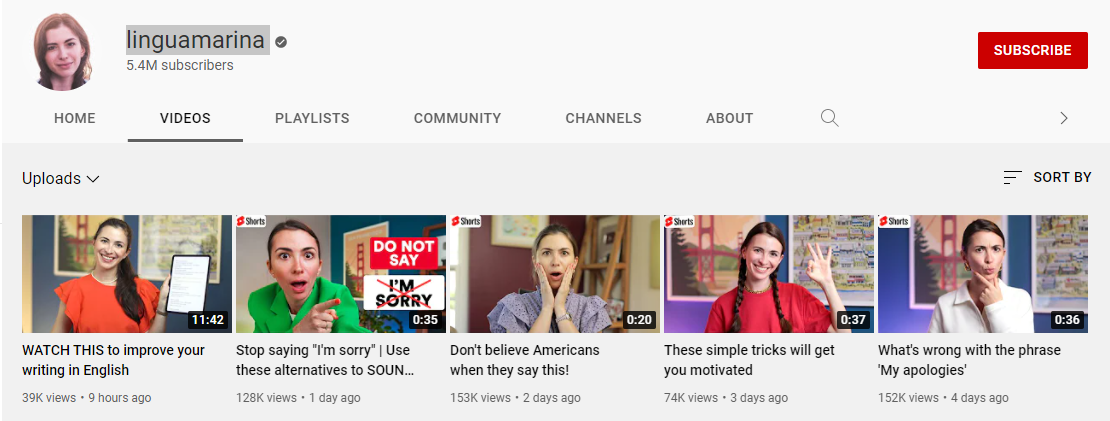Go to the COMMUNITY tab

(x=457, y=118)
